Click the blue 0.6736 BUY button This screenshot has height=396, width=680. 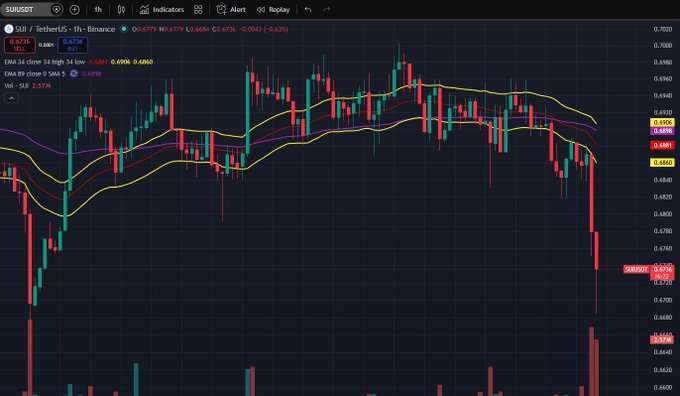pyautogui.click(x=72, y=45)
